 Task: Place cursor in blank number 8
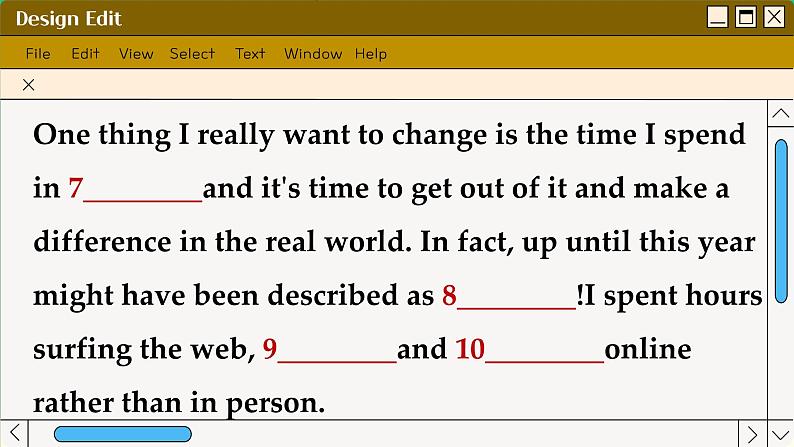click(x=516, y=297)
